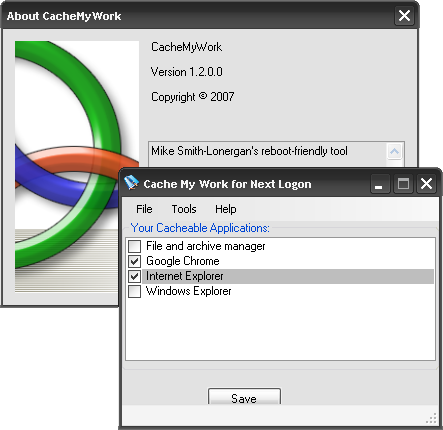443x430 pixels.
Task: Click the description text box in About dialog
Action: (x=267, y=154)
